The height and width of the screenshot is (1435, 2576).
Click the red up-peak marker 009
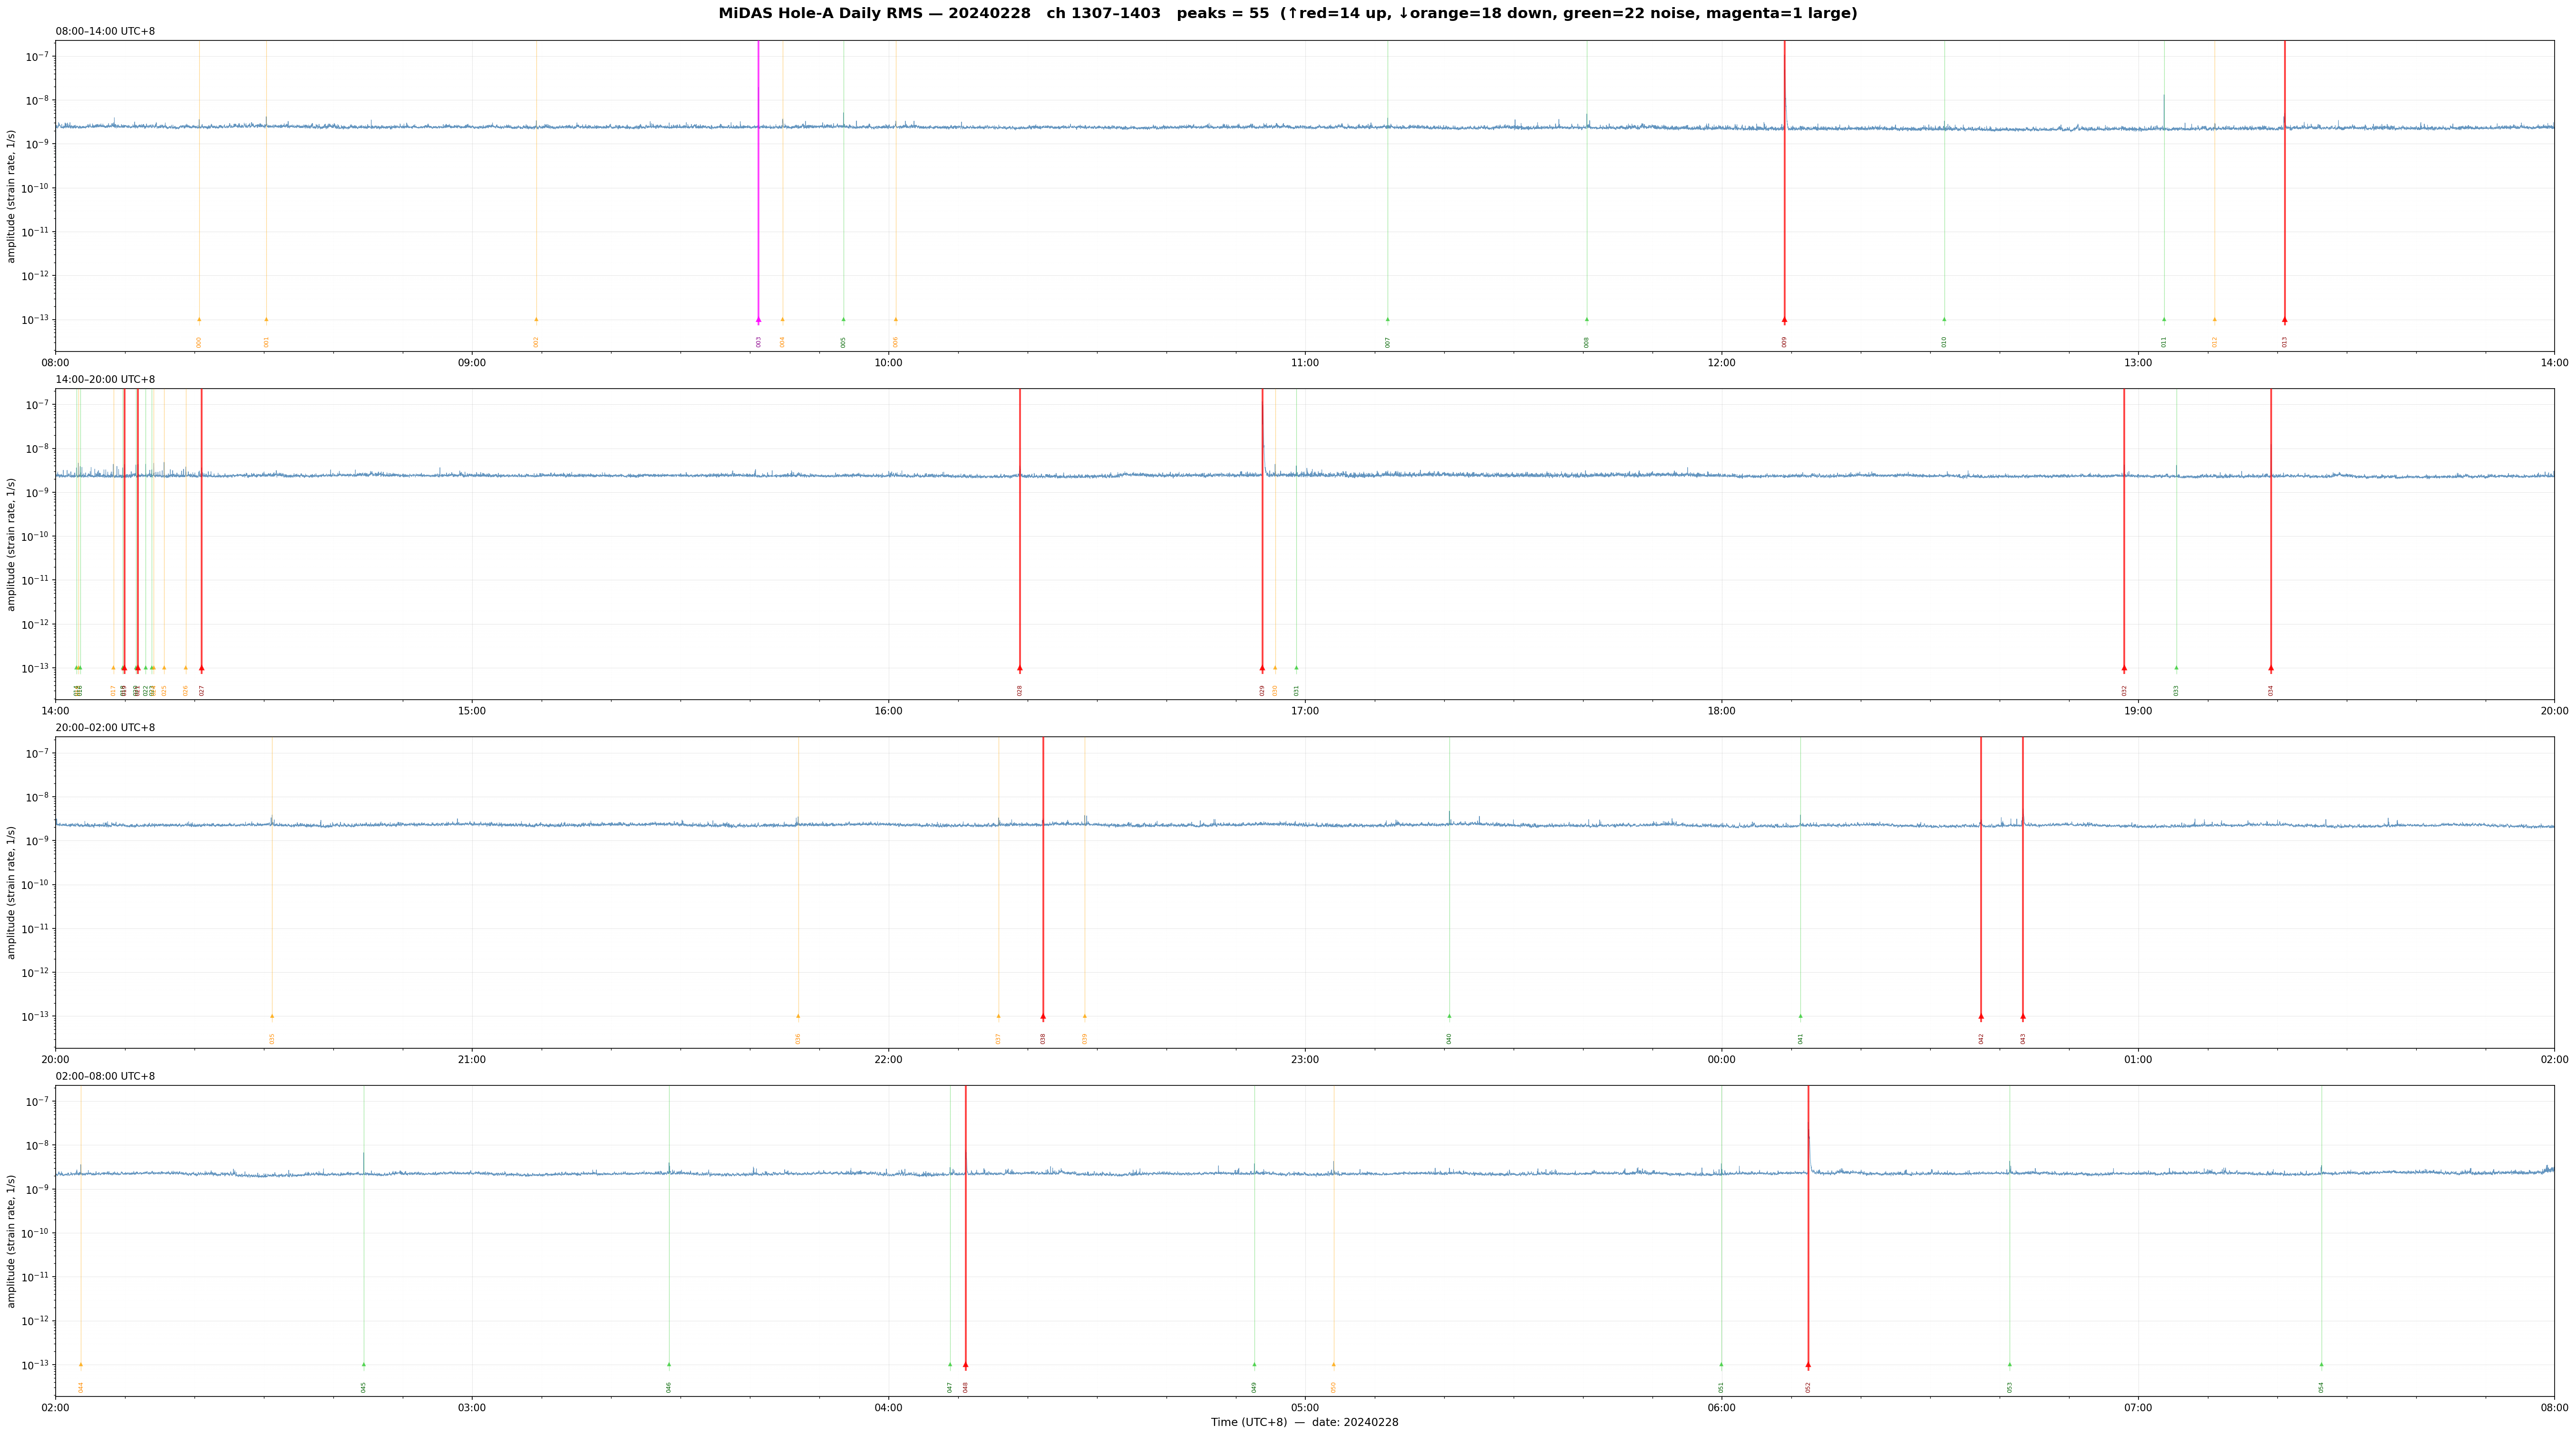click(1784, 320)
